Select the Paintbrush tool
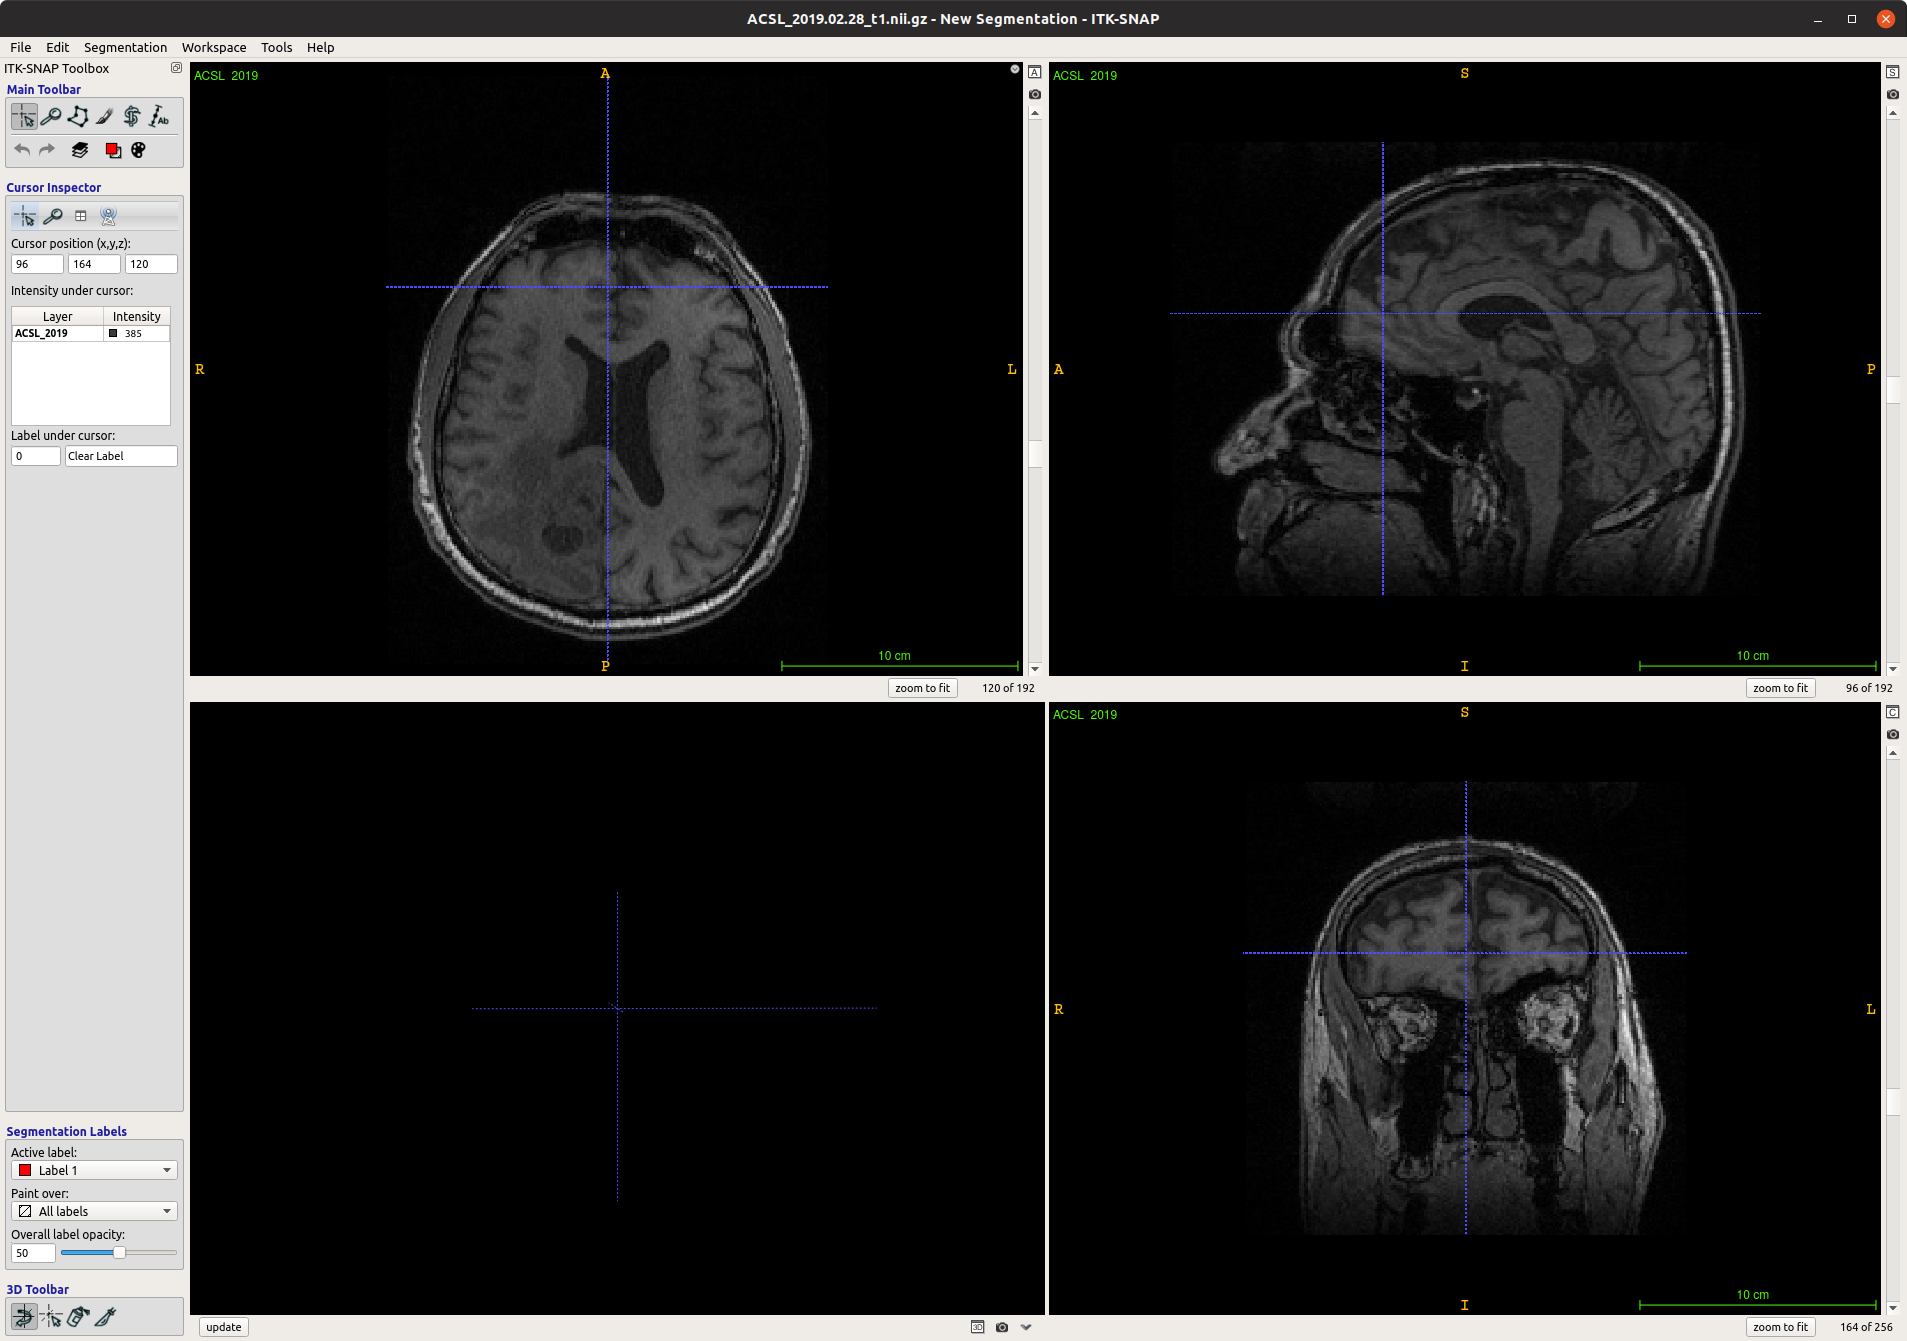 (104, 116)
